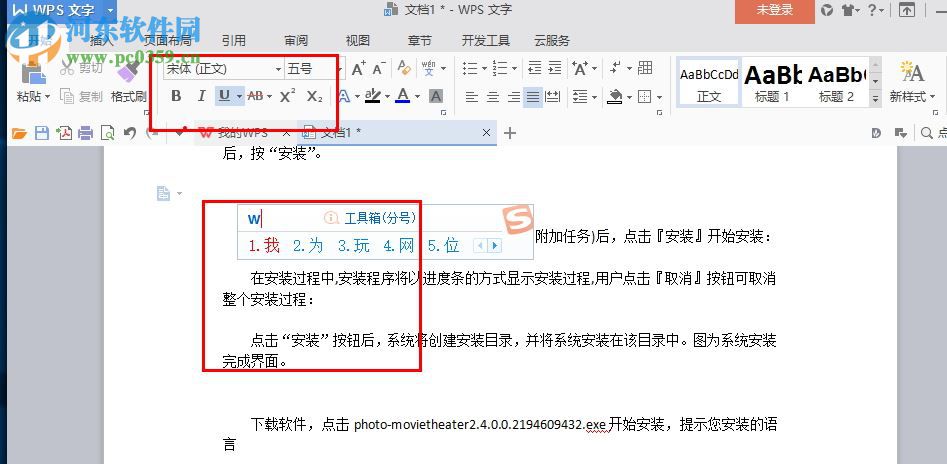Expand the highlight color arrow

tap(387, 97)
